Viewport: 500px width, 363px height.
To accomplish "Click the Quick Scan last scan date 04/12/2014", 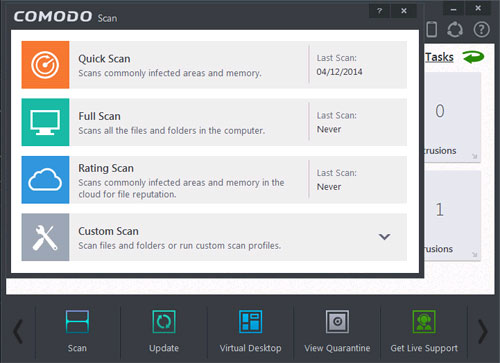I will click(x=339, y=72).
